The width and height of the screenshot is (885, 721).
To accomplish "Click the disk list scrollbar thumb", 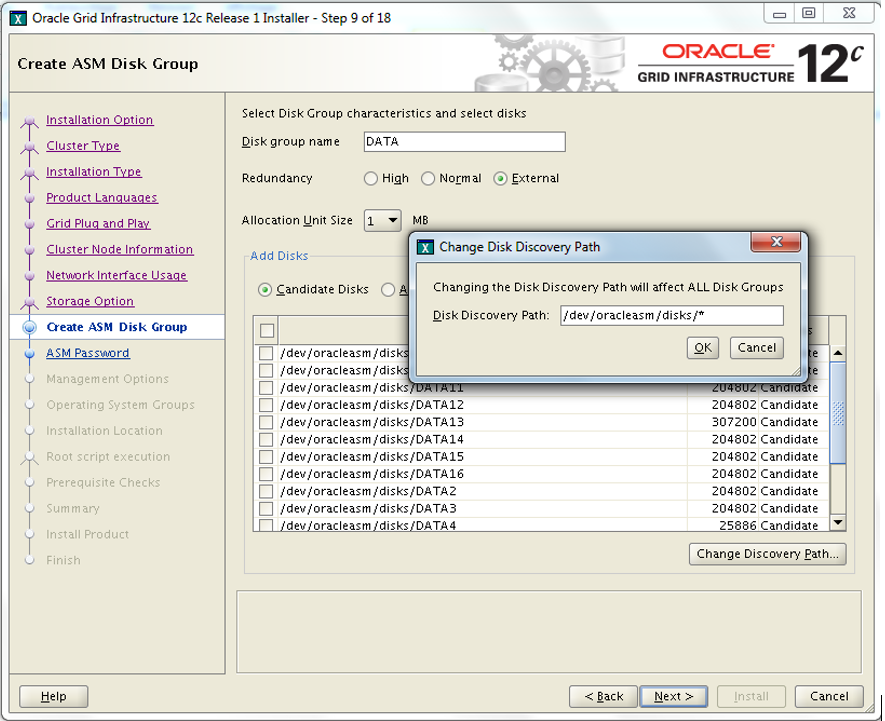I will click(838, 413).
